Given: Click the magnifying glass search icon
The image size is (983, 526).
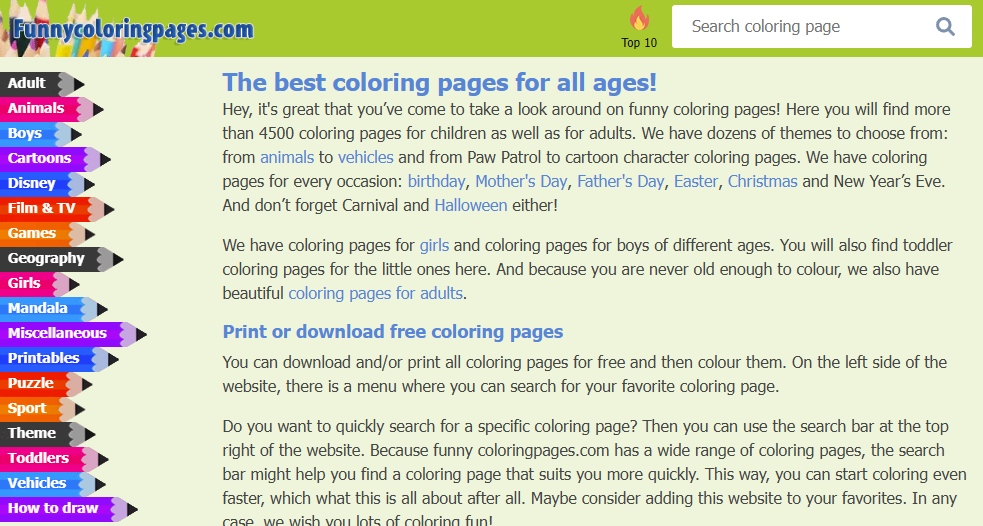Looking at the screenshot, I should [945, 26].
